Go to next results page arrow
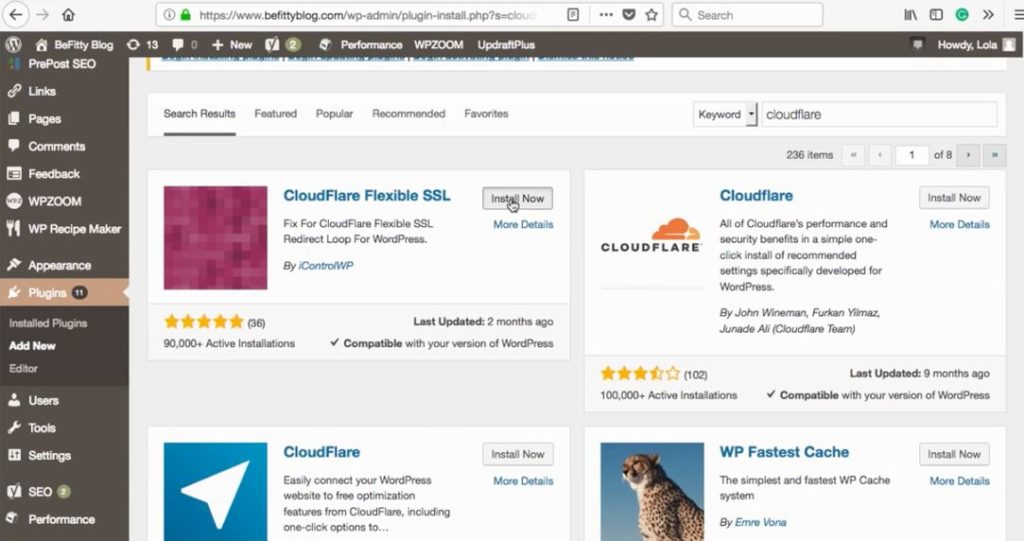Image resolution: width=1024 pixels, height=541 pixels. pyautogui.click(x=968, y=155)
